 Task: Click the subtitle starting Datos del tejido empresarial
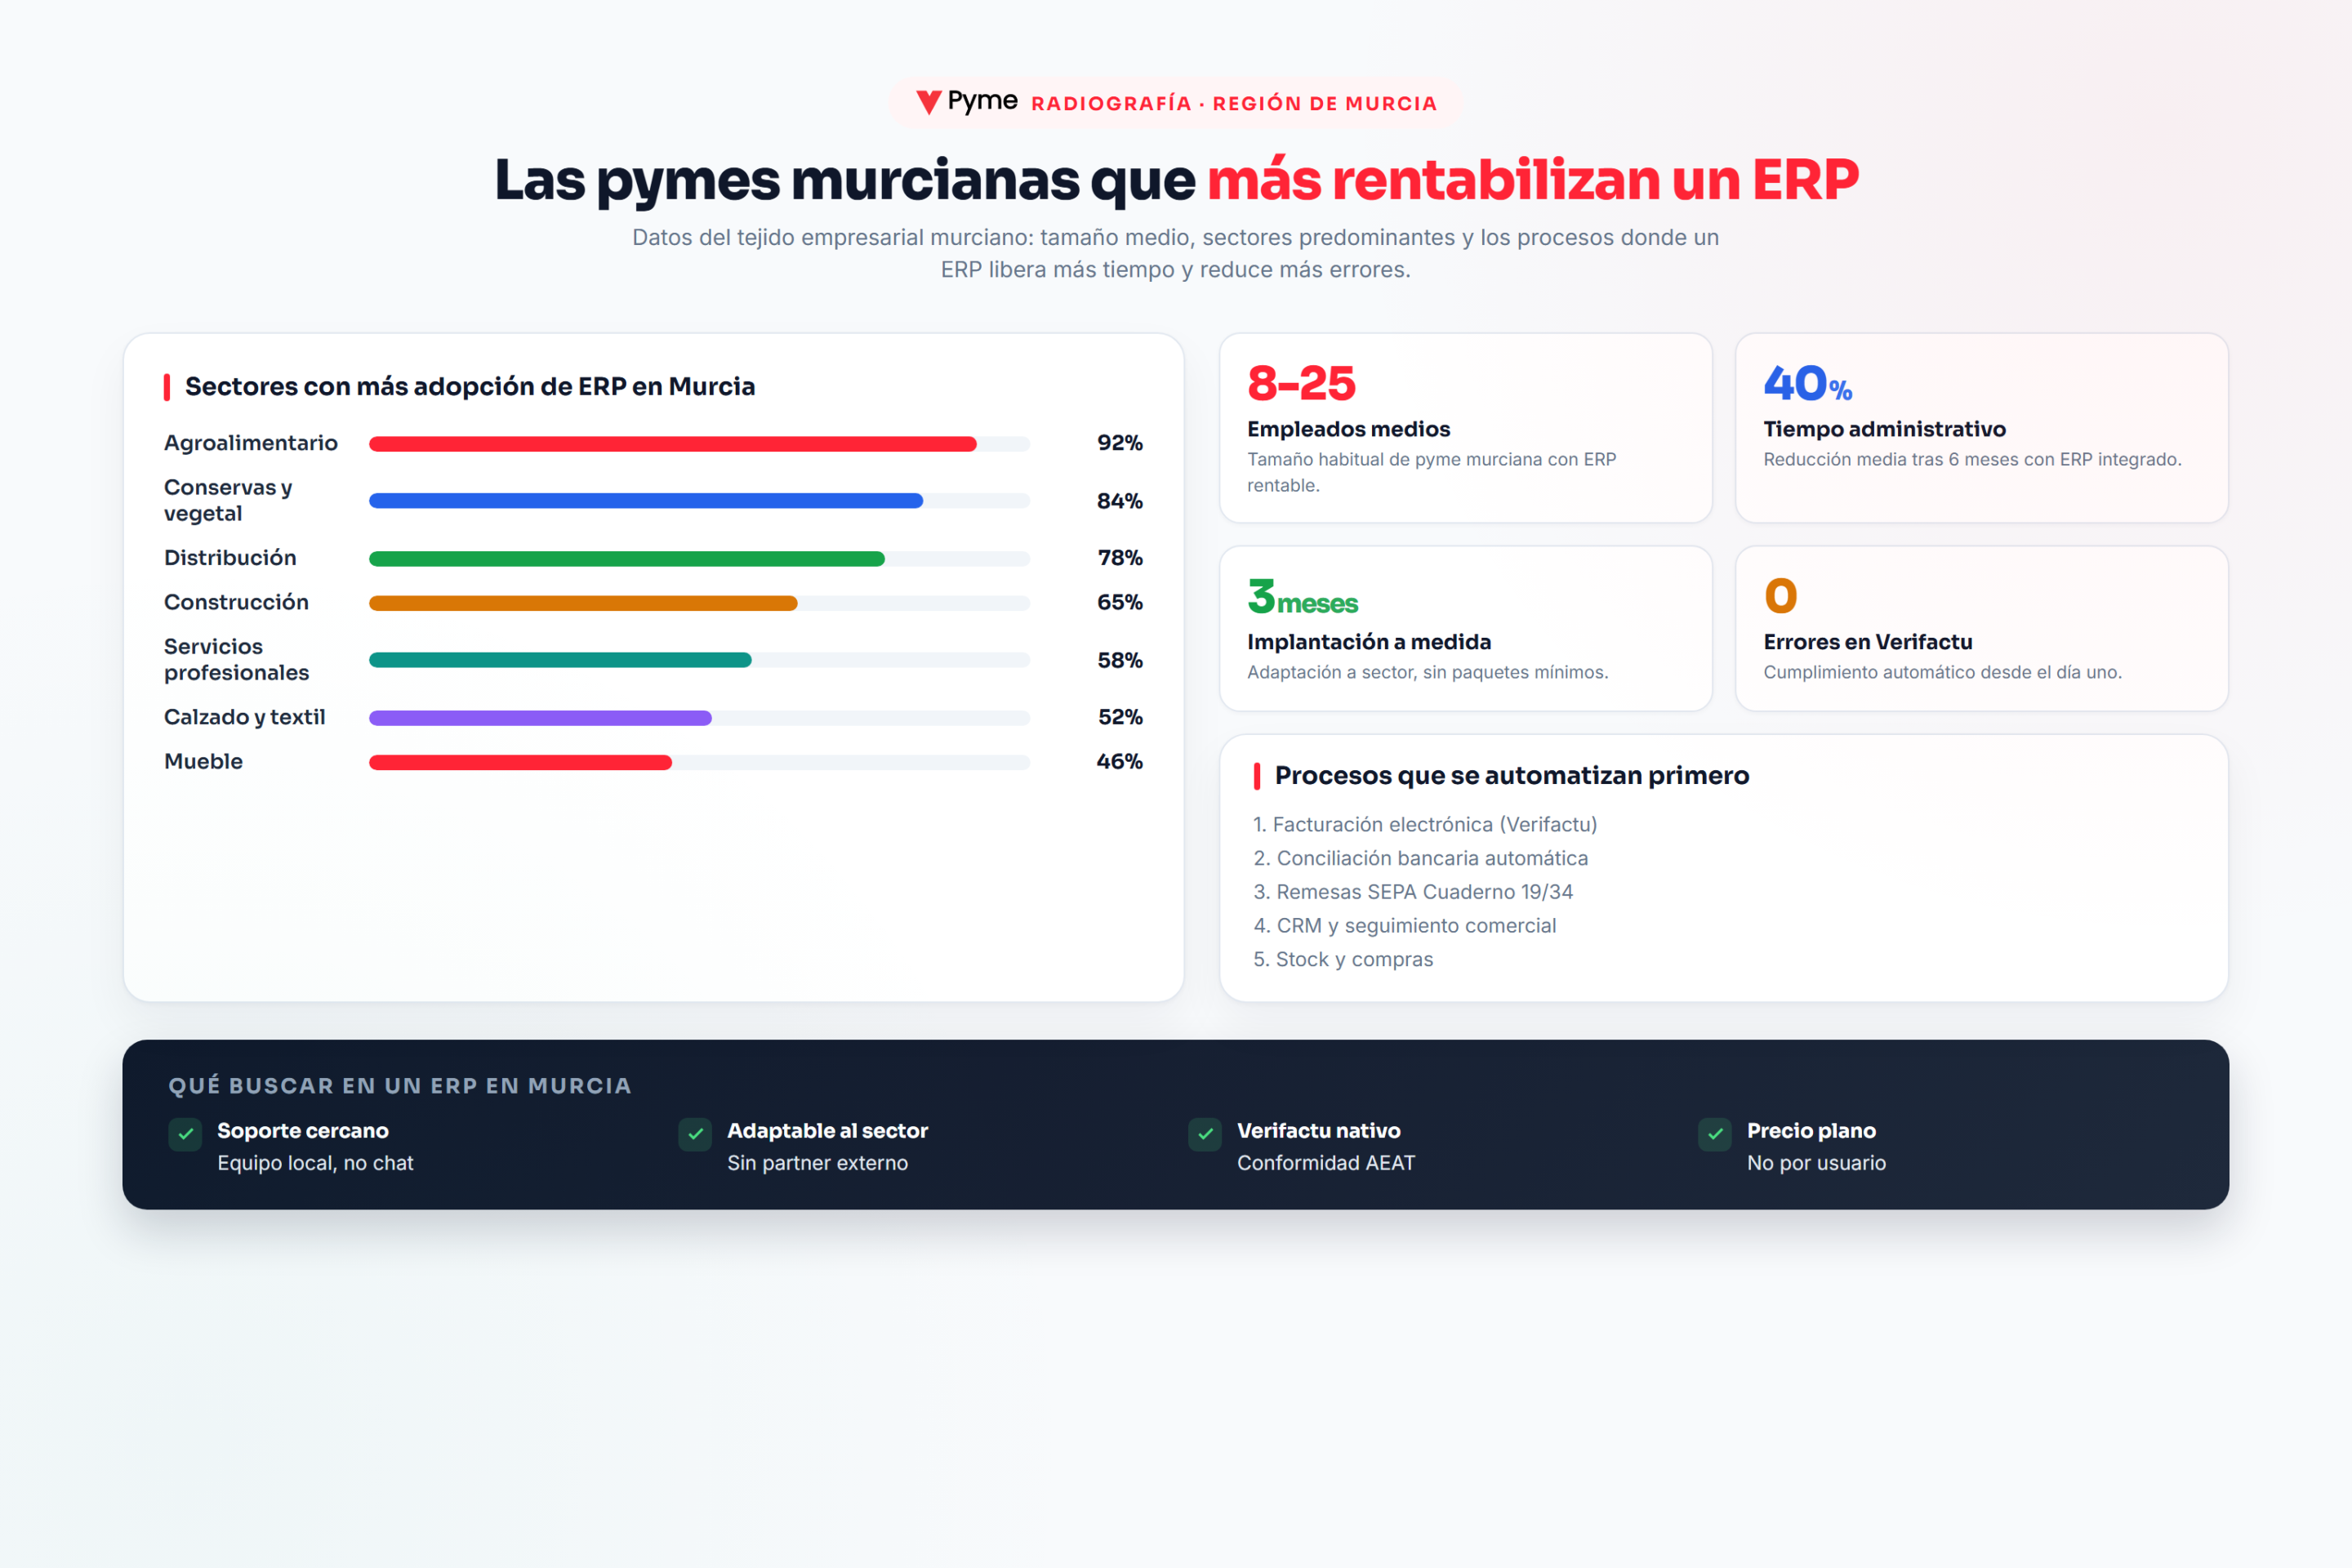pos(1176,253)
